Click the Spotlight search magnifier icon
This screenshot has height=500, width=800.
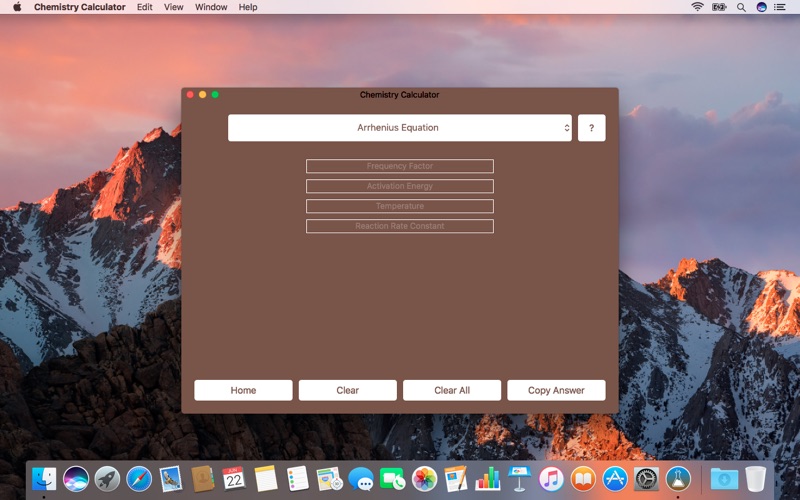click(741, 7)
